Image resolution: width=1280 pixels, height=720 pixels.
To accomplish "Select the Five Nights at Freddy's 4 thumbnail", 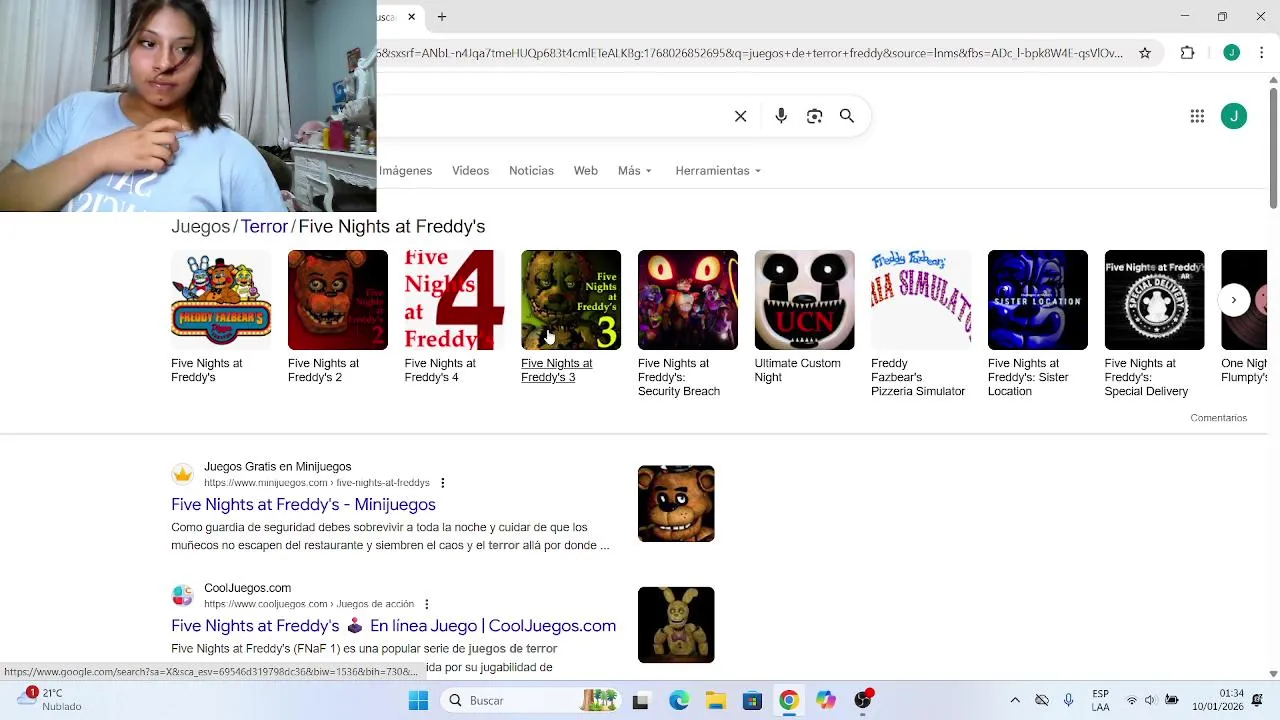I will pyautogui.click(x=454, y=300).
